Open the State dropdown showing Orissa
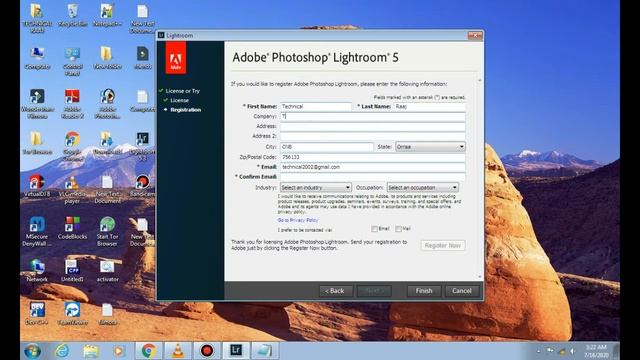Viewport: 640px width, 360px height. tap(430, 147)
